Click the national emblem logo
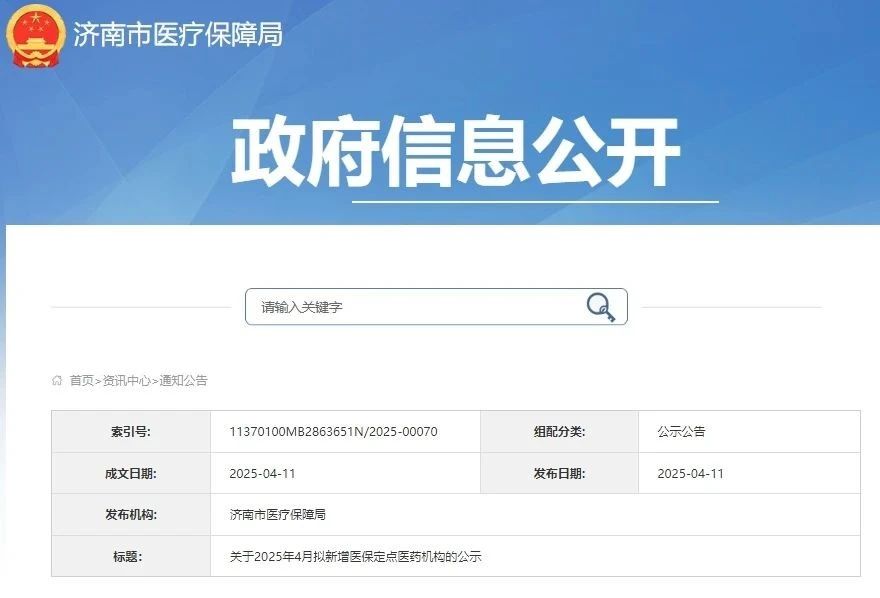Screen dimensions: 880x598 click(x=36, y=36)
